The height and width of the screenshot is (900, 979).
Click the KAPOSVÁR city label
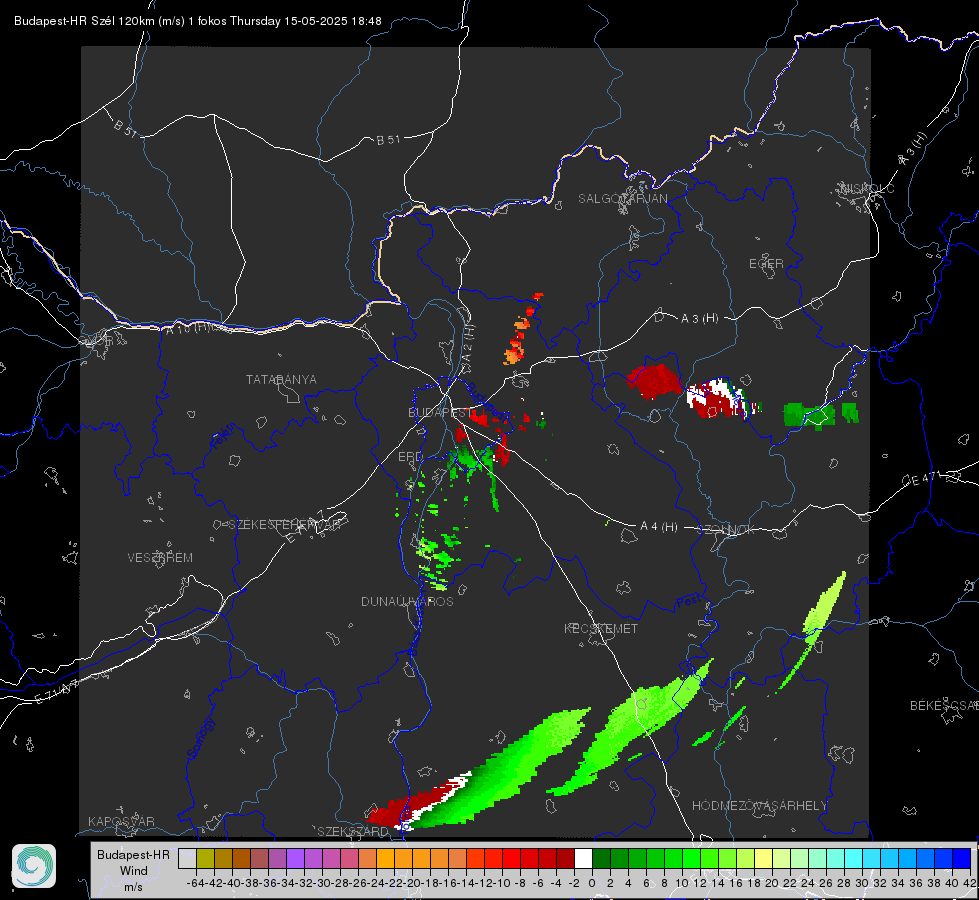tap(121, 821)
